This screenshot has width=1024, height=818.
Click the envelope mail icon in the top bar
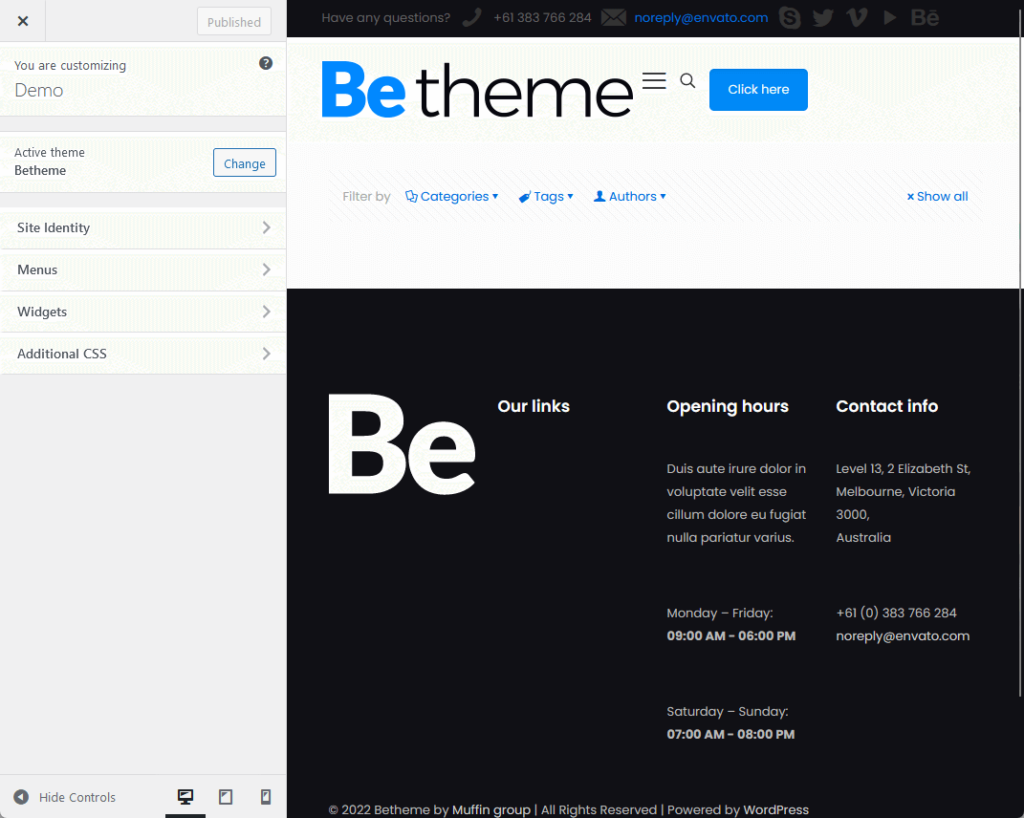pyautogui.click(x=613, y=18)
